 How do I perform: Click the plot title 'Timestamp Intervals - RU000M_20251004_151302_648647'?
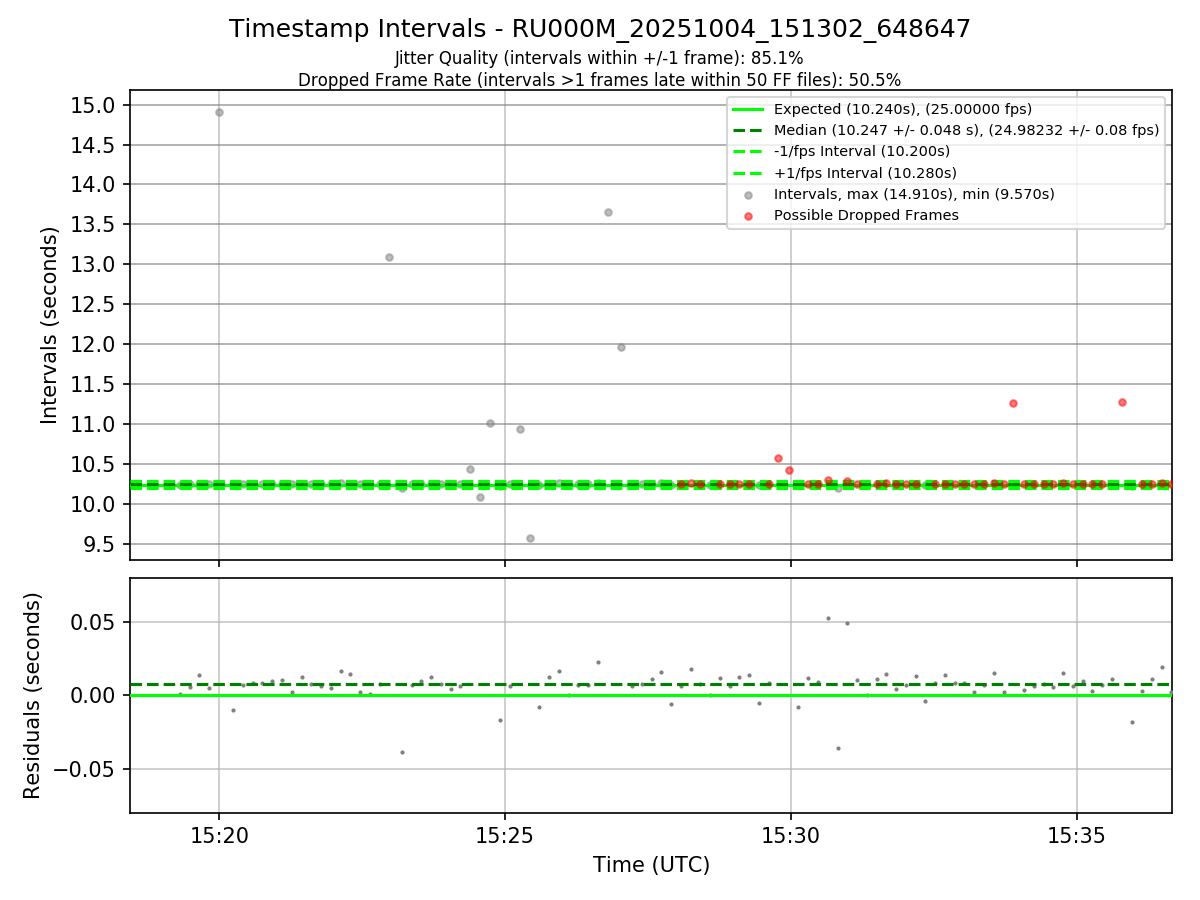tap(600, 29)
